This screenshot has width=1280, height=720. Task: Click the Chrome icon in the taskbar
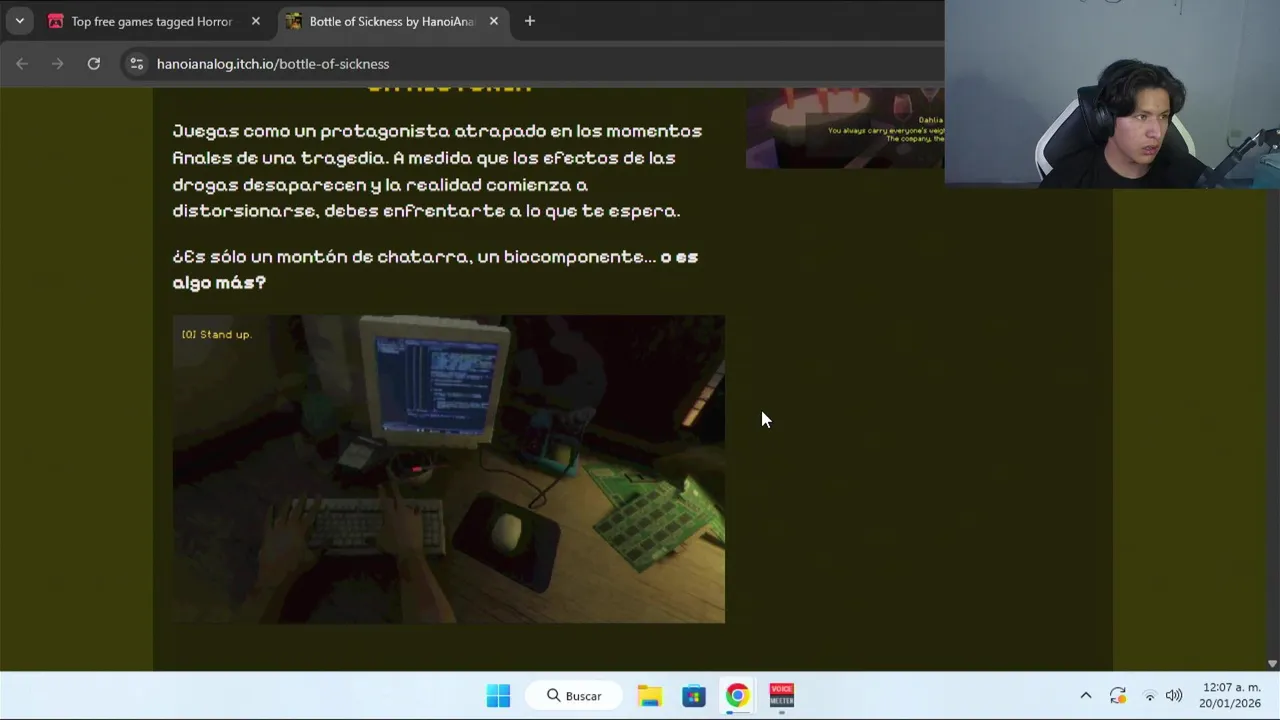737,696
